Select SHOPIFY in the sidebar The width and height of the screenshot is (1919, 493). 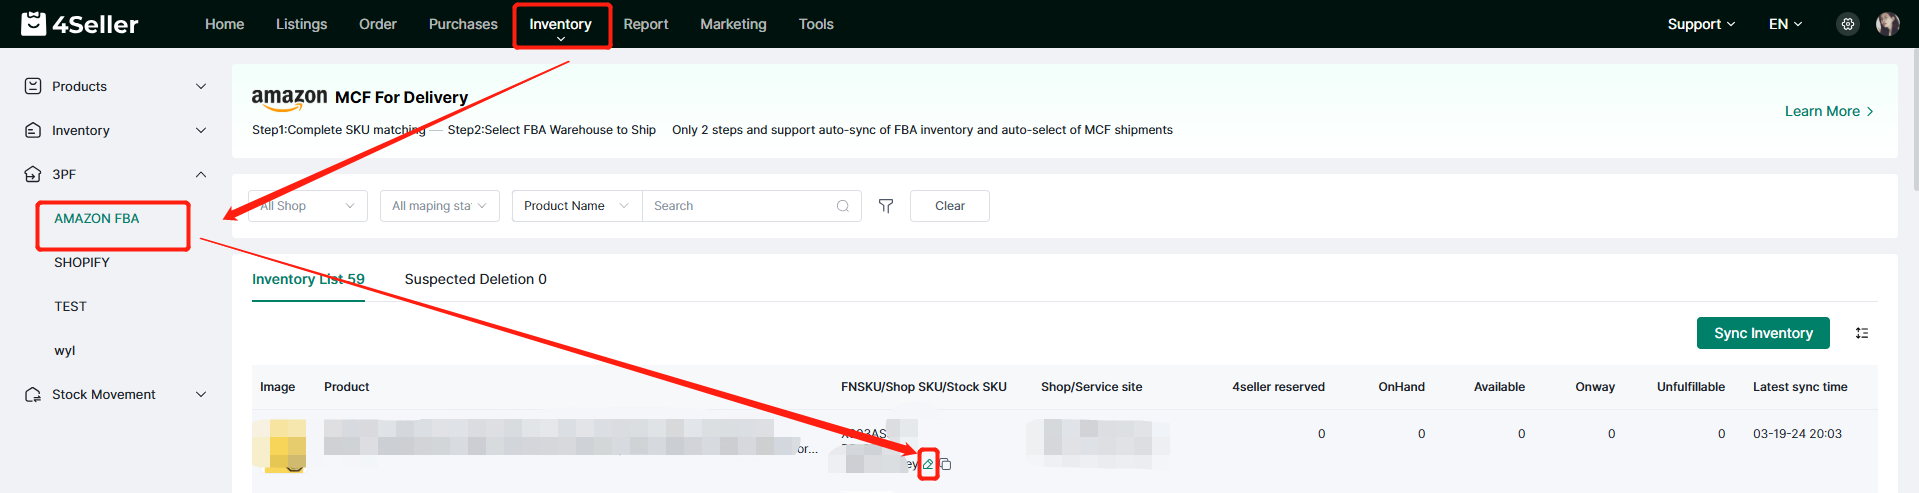pos(82,262)
